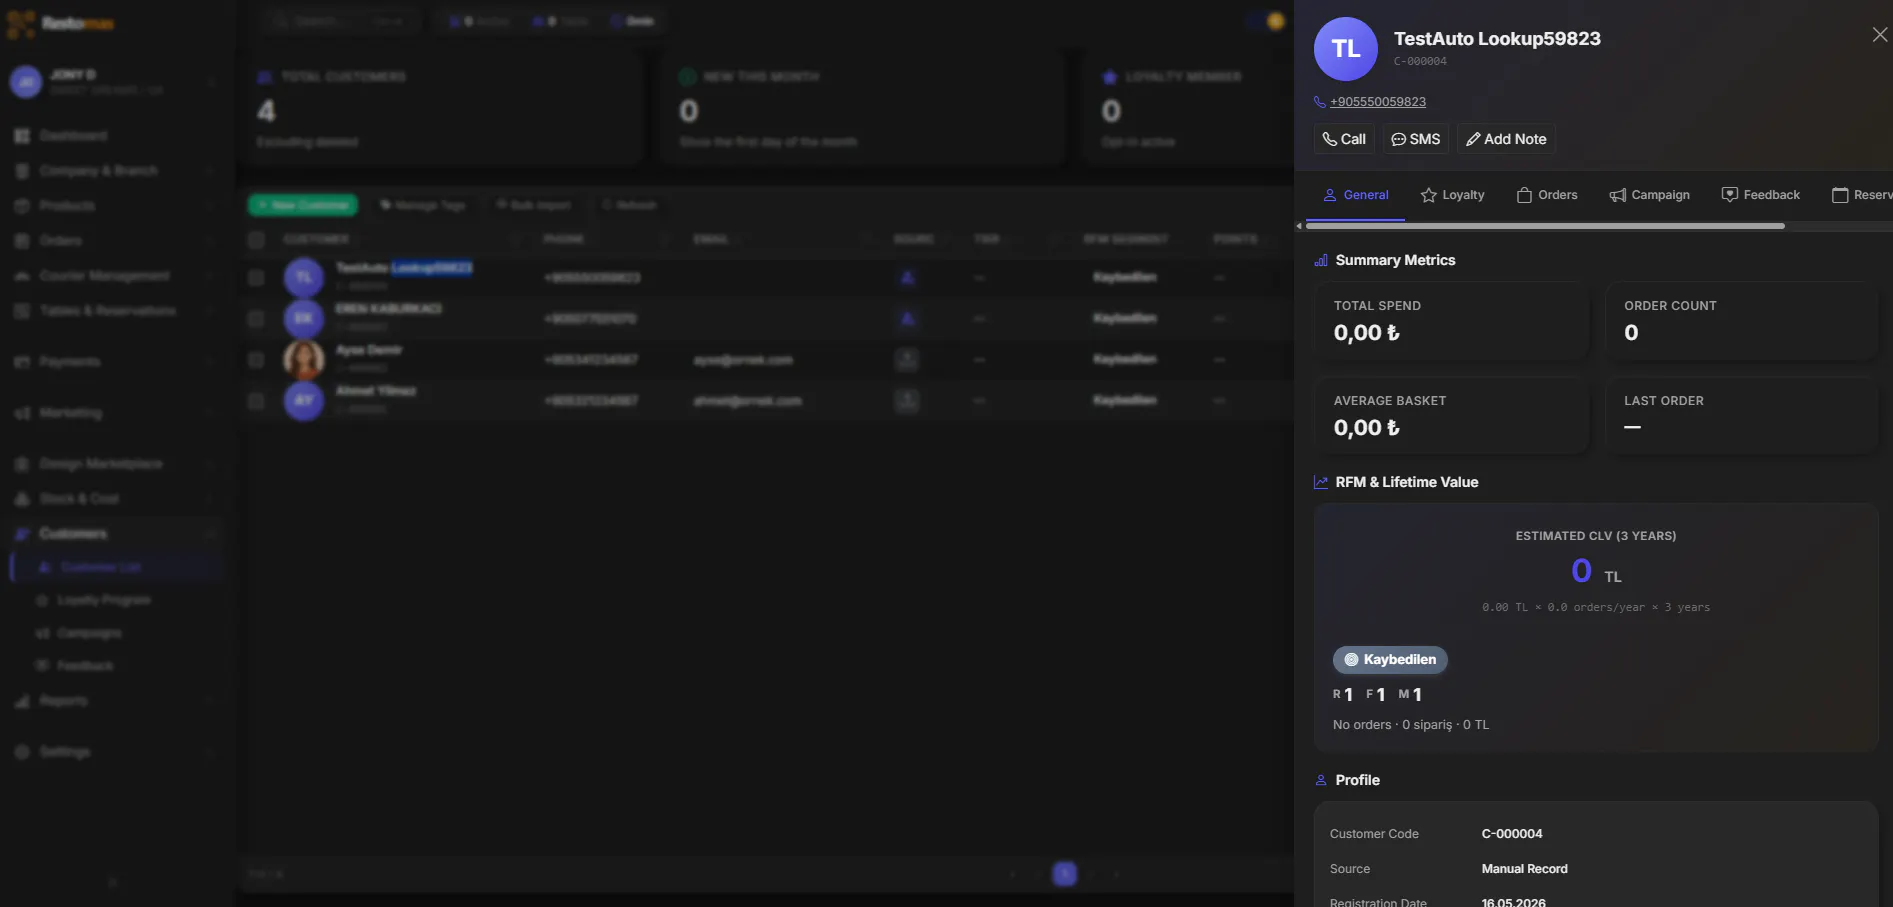1893x907 pixels.
Task: Click the Total Spend 0,00 ₺ value
Action: (x=1366, y=333)
